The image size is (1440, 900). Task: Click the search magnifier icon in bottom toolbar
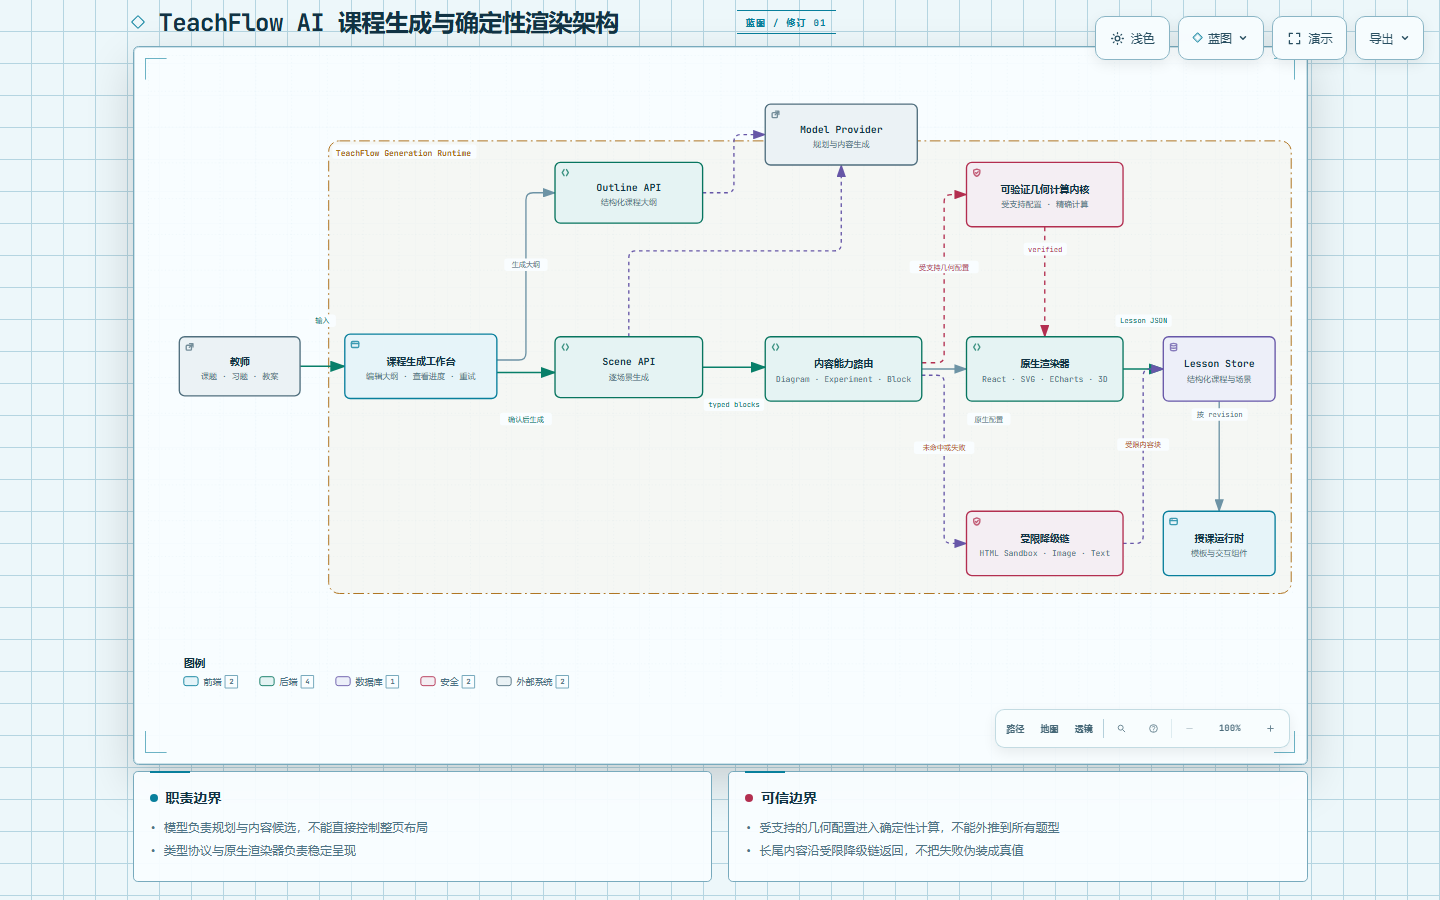(x=1121, y=729)
